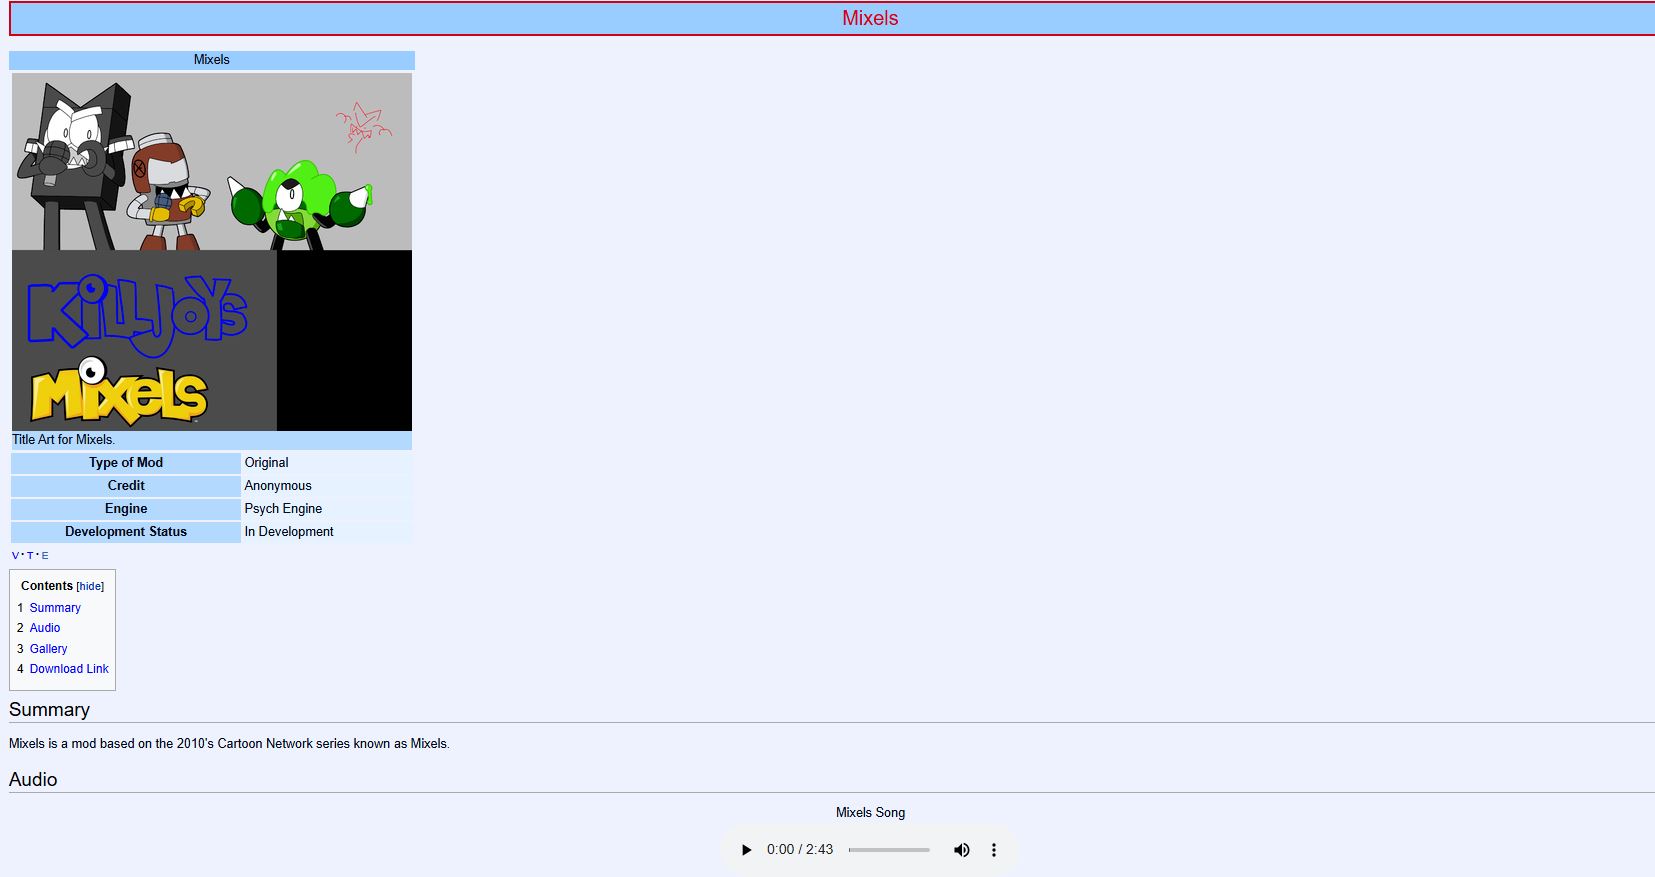
Task: Open the V template view link
Action: (x=15, y=556)
